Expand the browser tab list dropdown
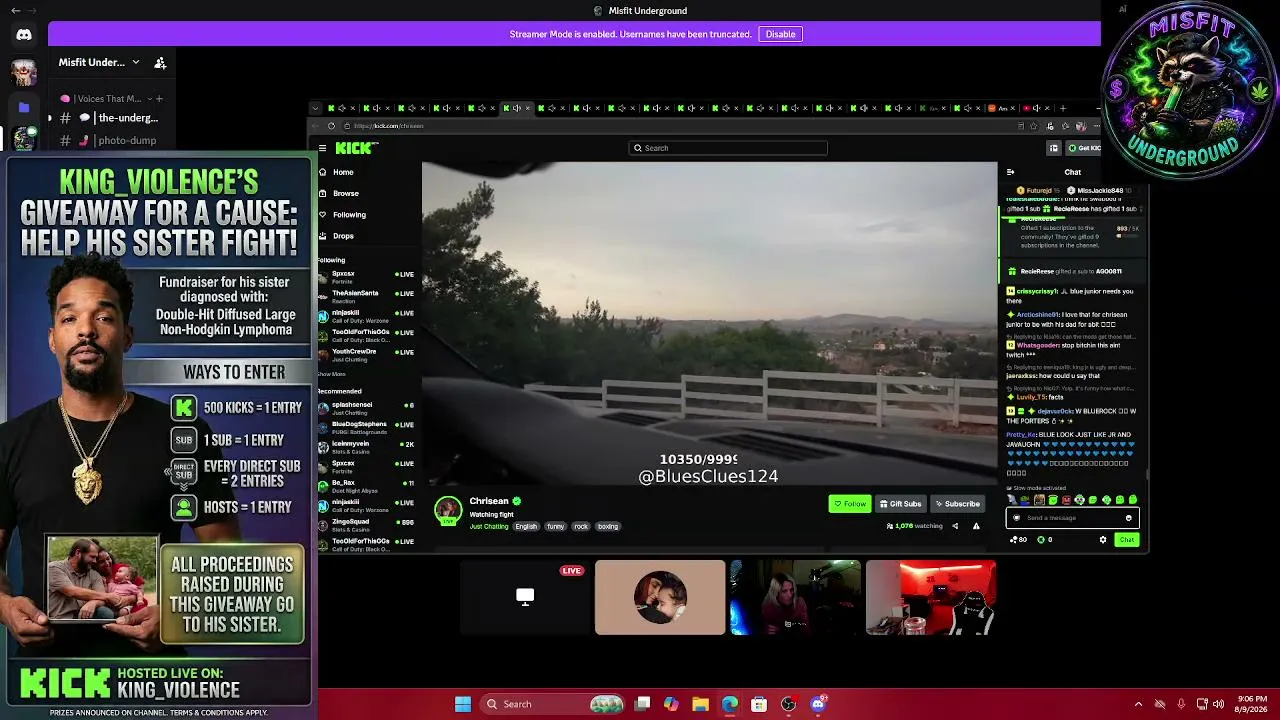Viewport: 1280px width, 720px height. click(x=315, y=108)
